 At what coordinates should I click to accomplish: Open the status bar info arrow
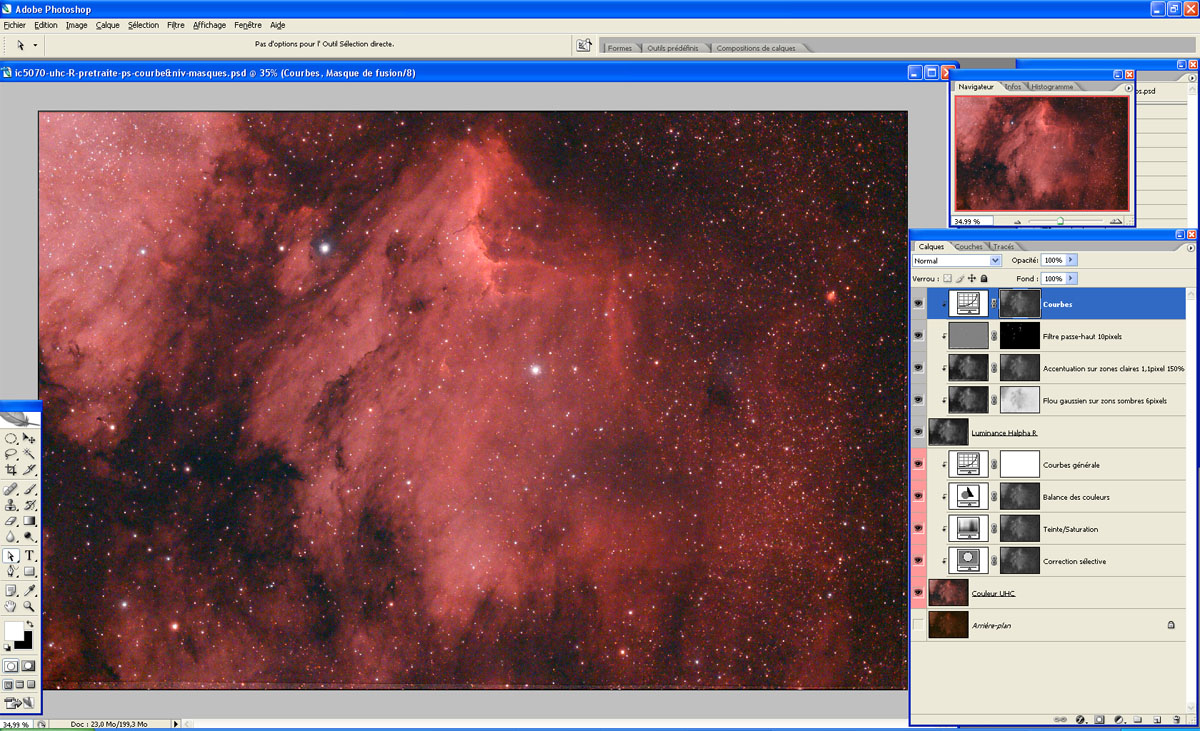[176, 723]
